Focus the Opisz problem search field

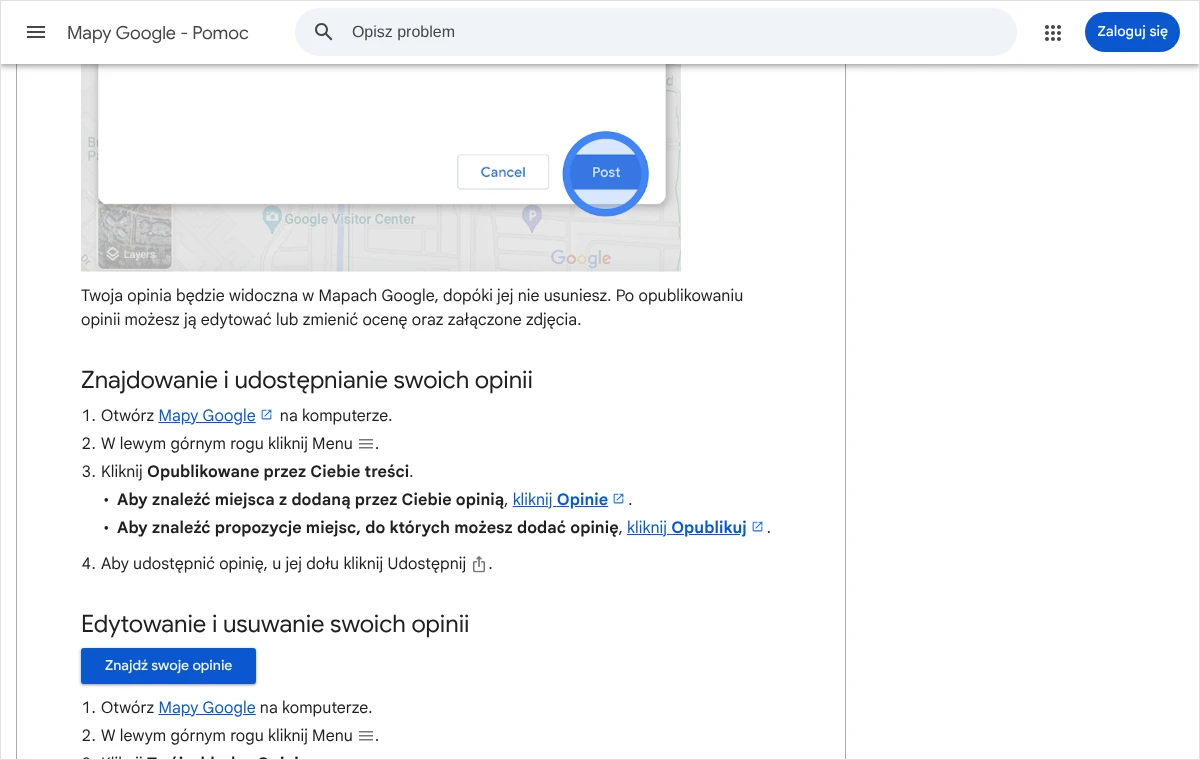coord(655,32)
